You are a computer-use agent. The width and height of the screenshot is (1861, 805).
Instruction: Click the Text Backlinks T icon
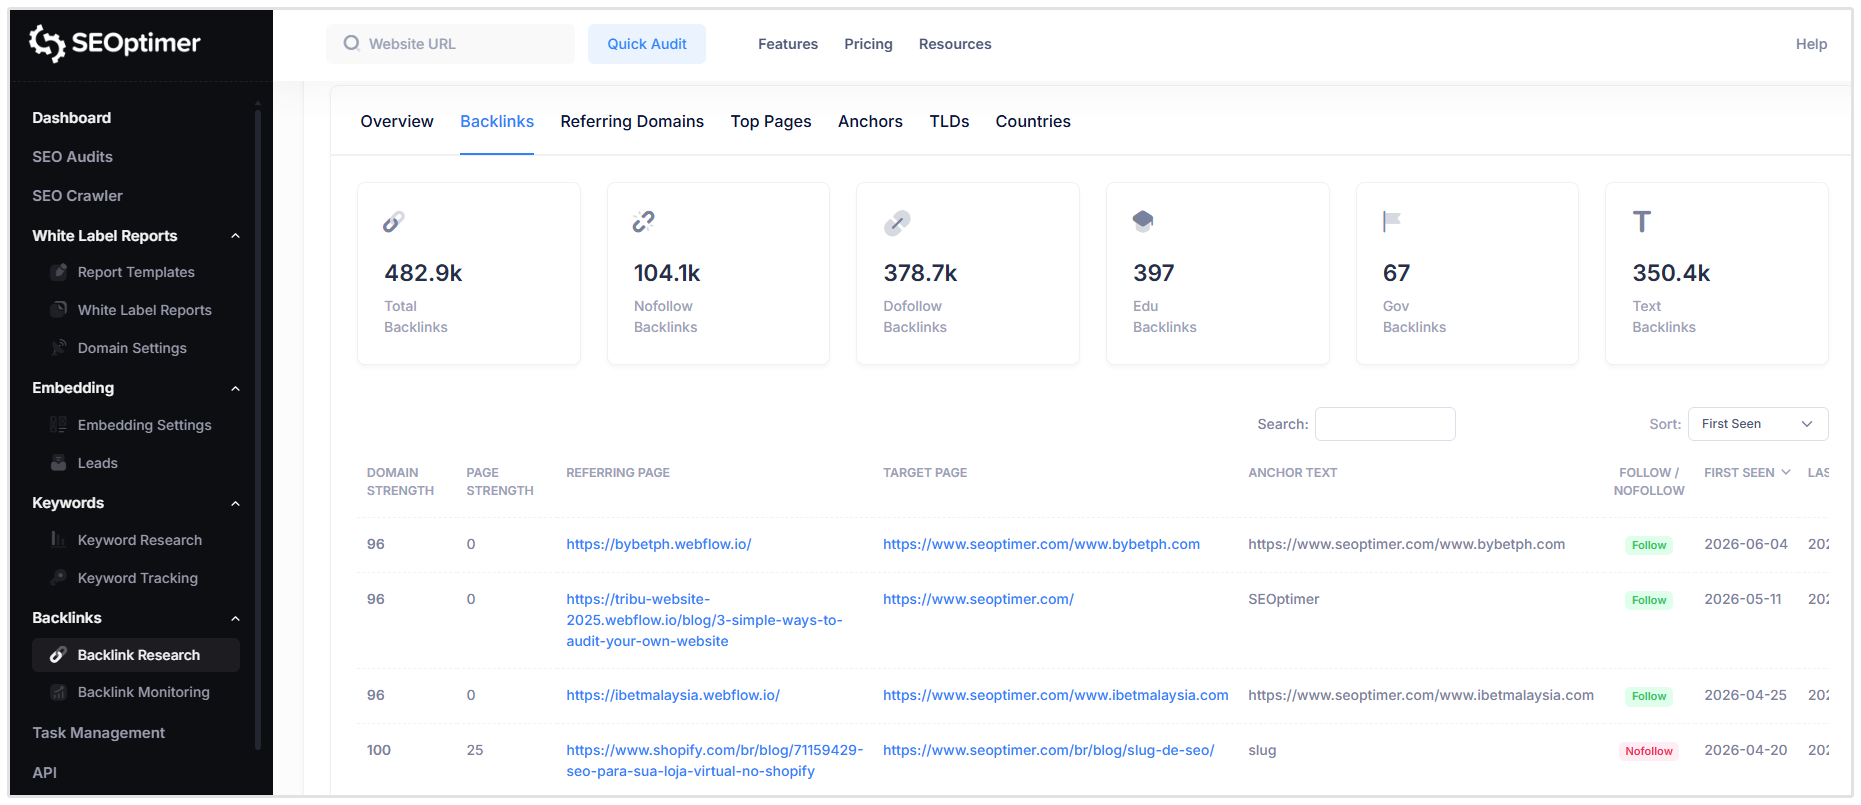click(x=1641, y=221)
